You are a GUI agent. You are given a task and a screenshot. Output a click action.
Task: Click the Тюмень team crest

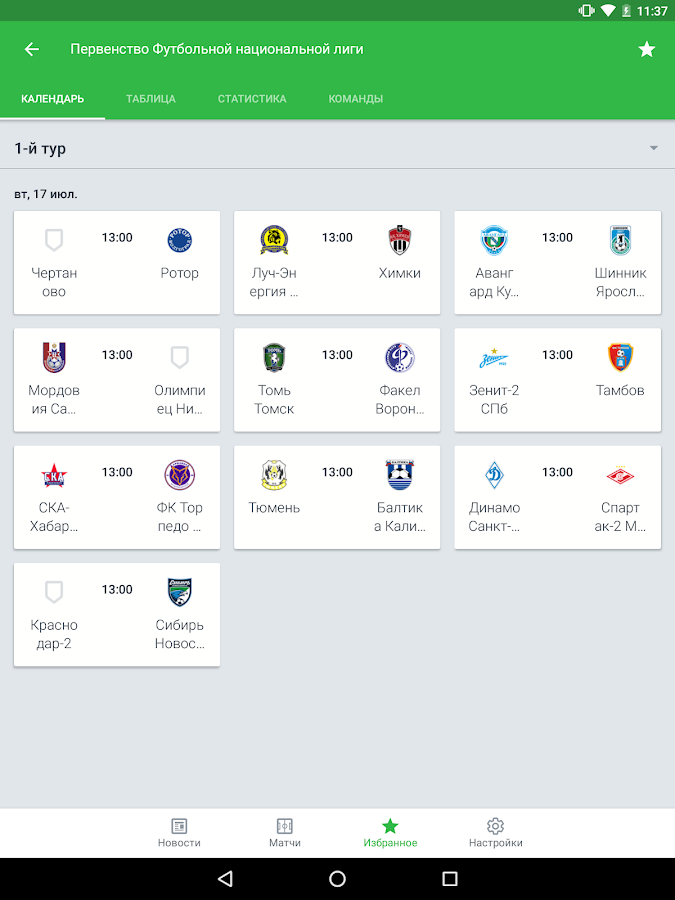[x=274, y=475]
